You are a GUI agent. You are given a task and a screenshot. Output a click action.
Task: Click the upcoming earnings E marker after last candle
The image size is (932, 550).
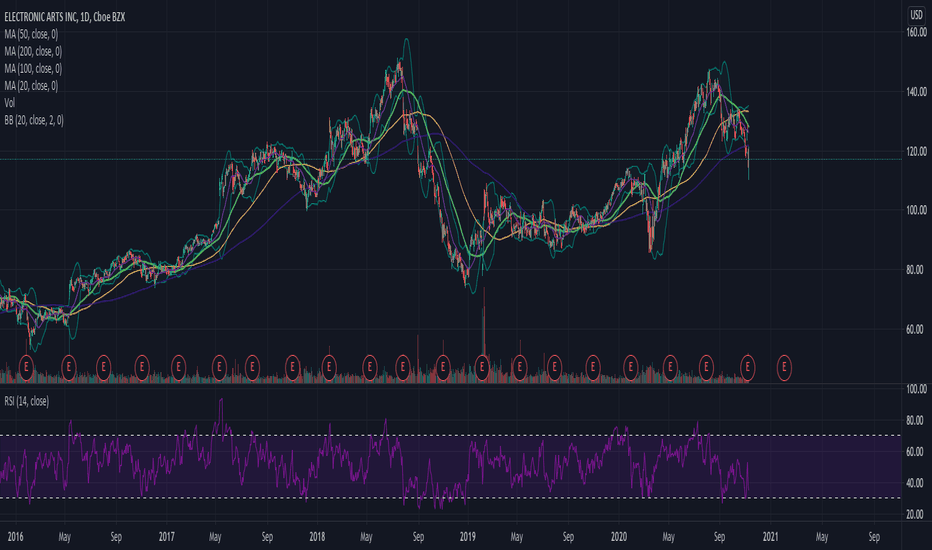(x=784, y=368)
